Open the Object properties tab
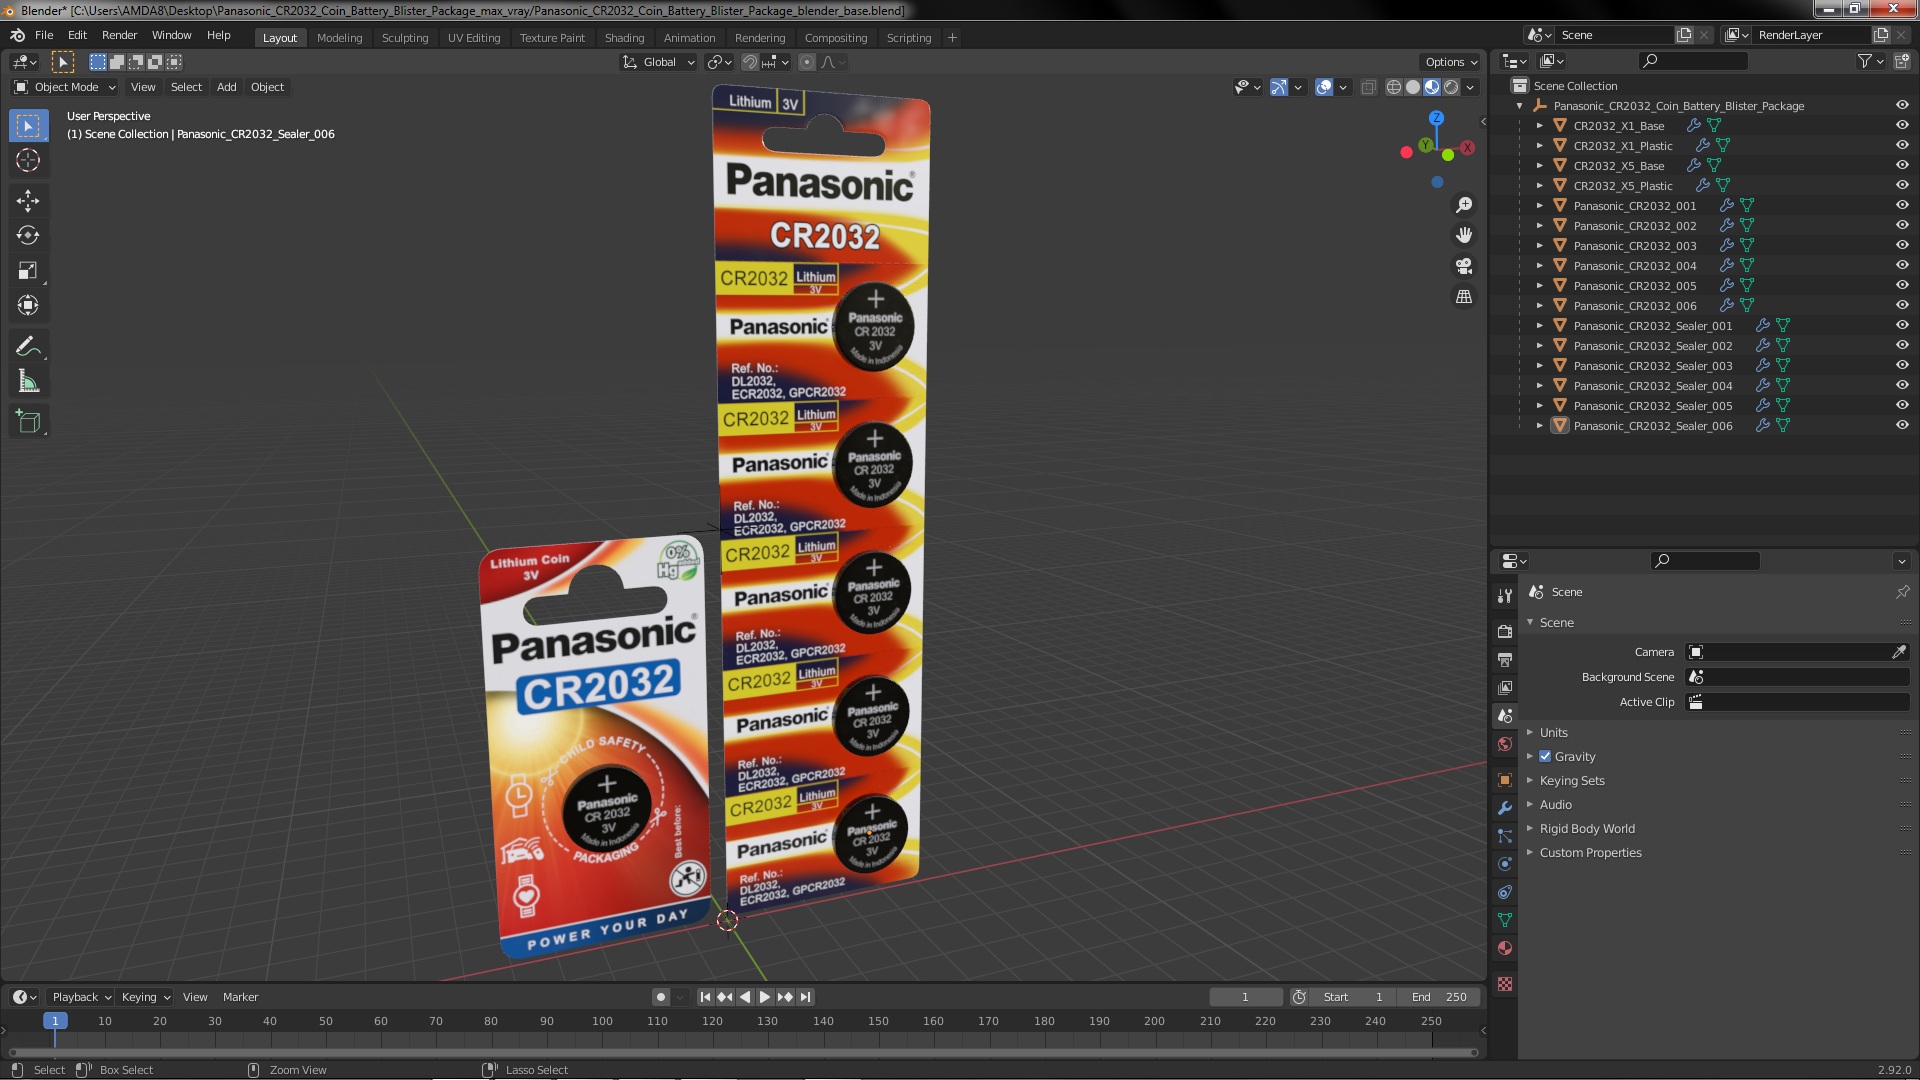1920x1080 pixels. click(1505, 780)
